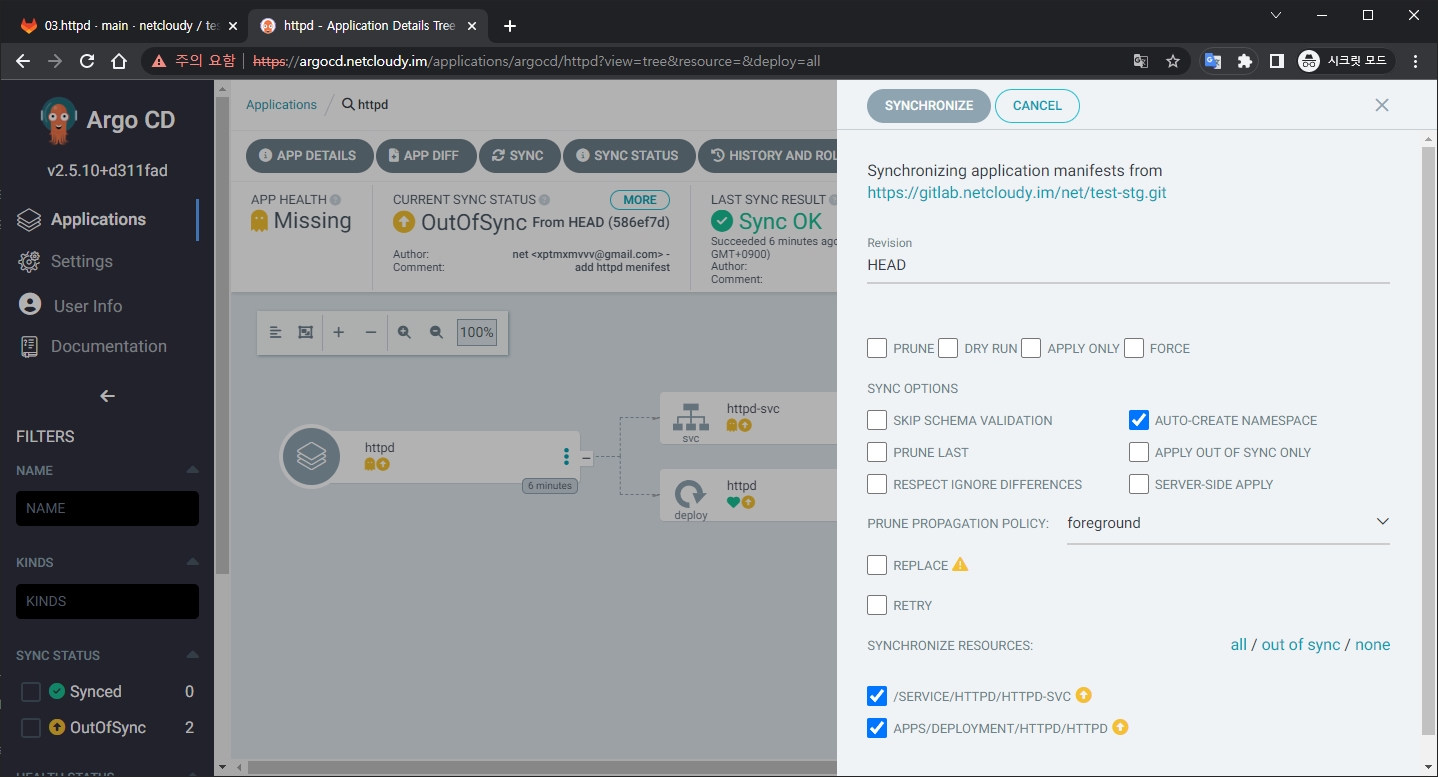Enable the PRUNE checkbox
The height and width of the screenshot is (777, 1438).
(877, 348)
